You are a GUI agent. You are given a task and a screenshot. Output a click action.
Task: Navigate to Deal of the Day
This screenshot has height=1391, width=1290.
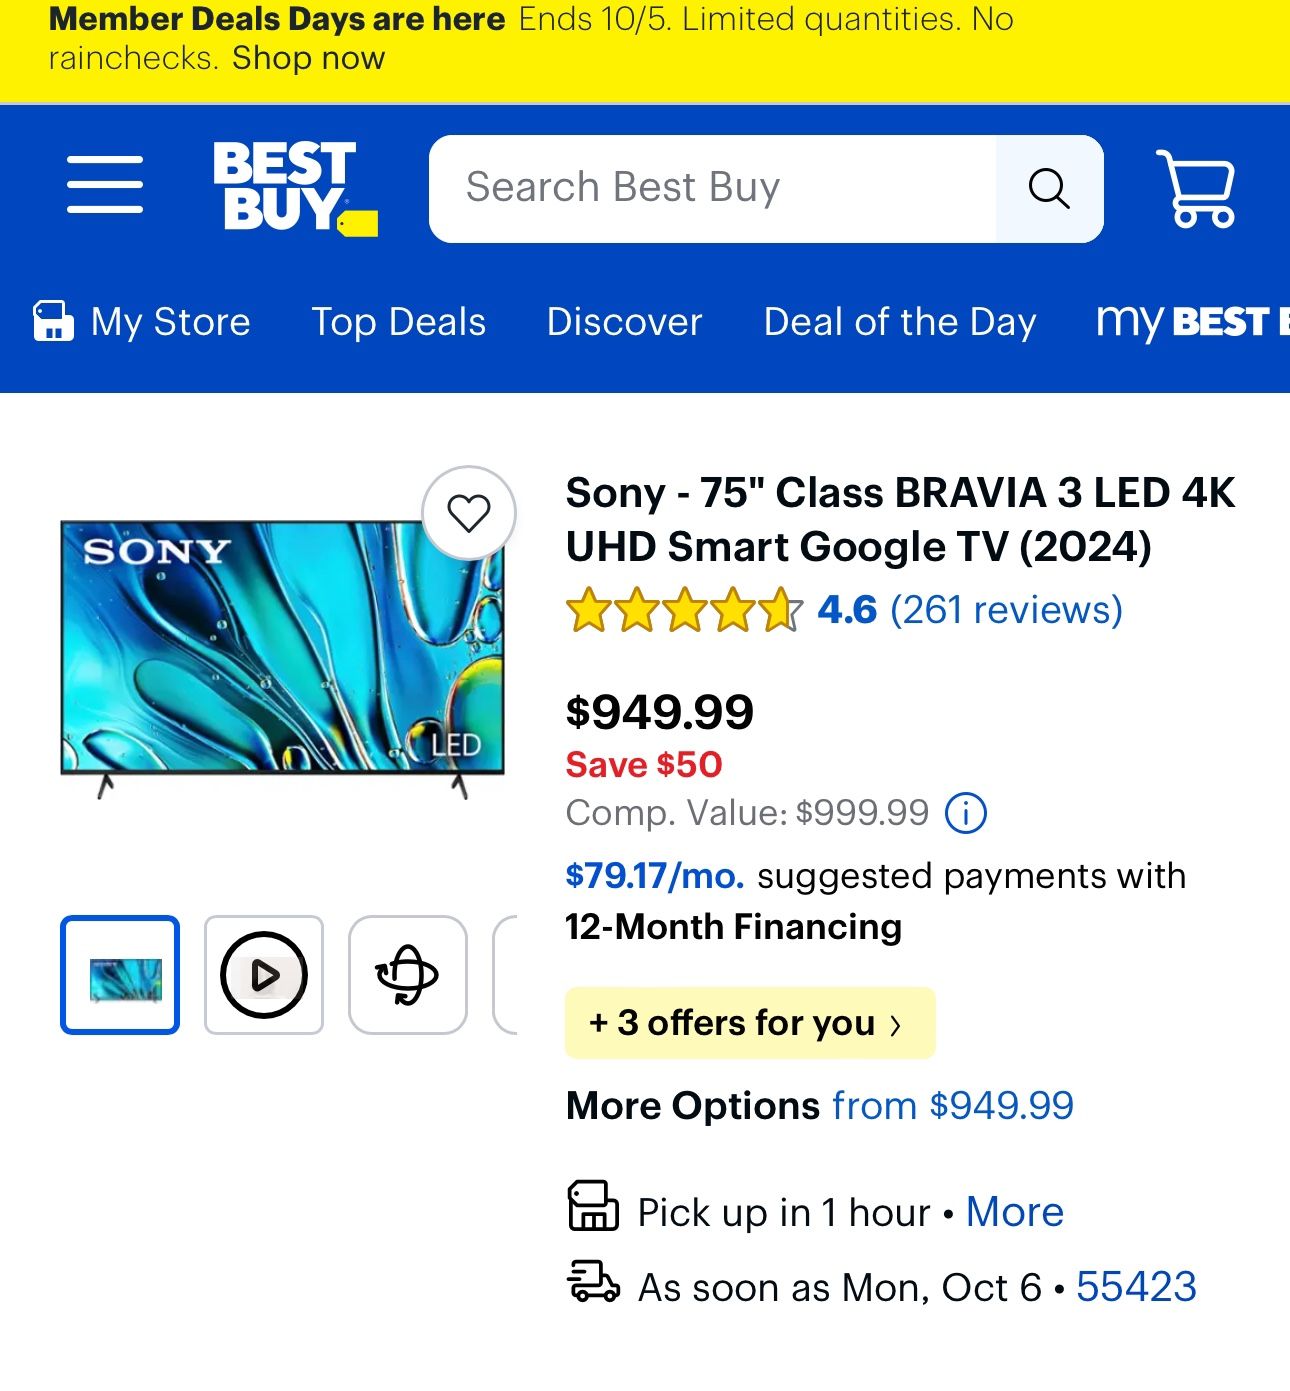pos(899,322)
